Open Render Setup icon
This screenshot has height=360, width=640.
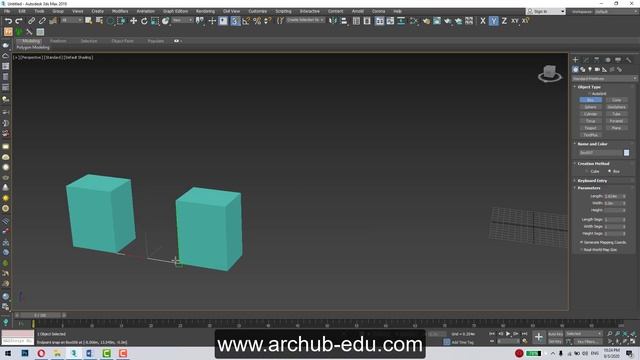point(437,21)
